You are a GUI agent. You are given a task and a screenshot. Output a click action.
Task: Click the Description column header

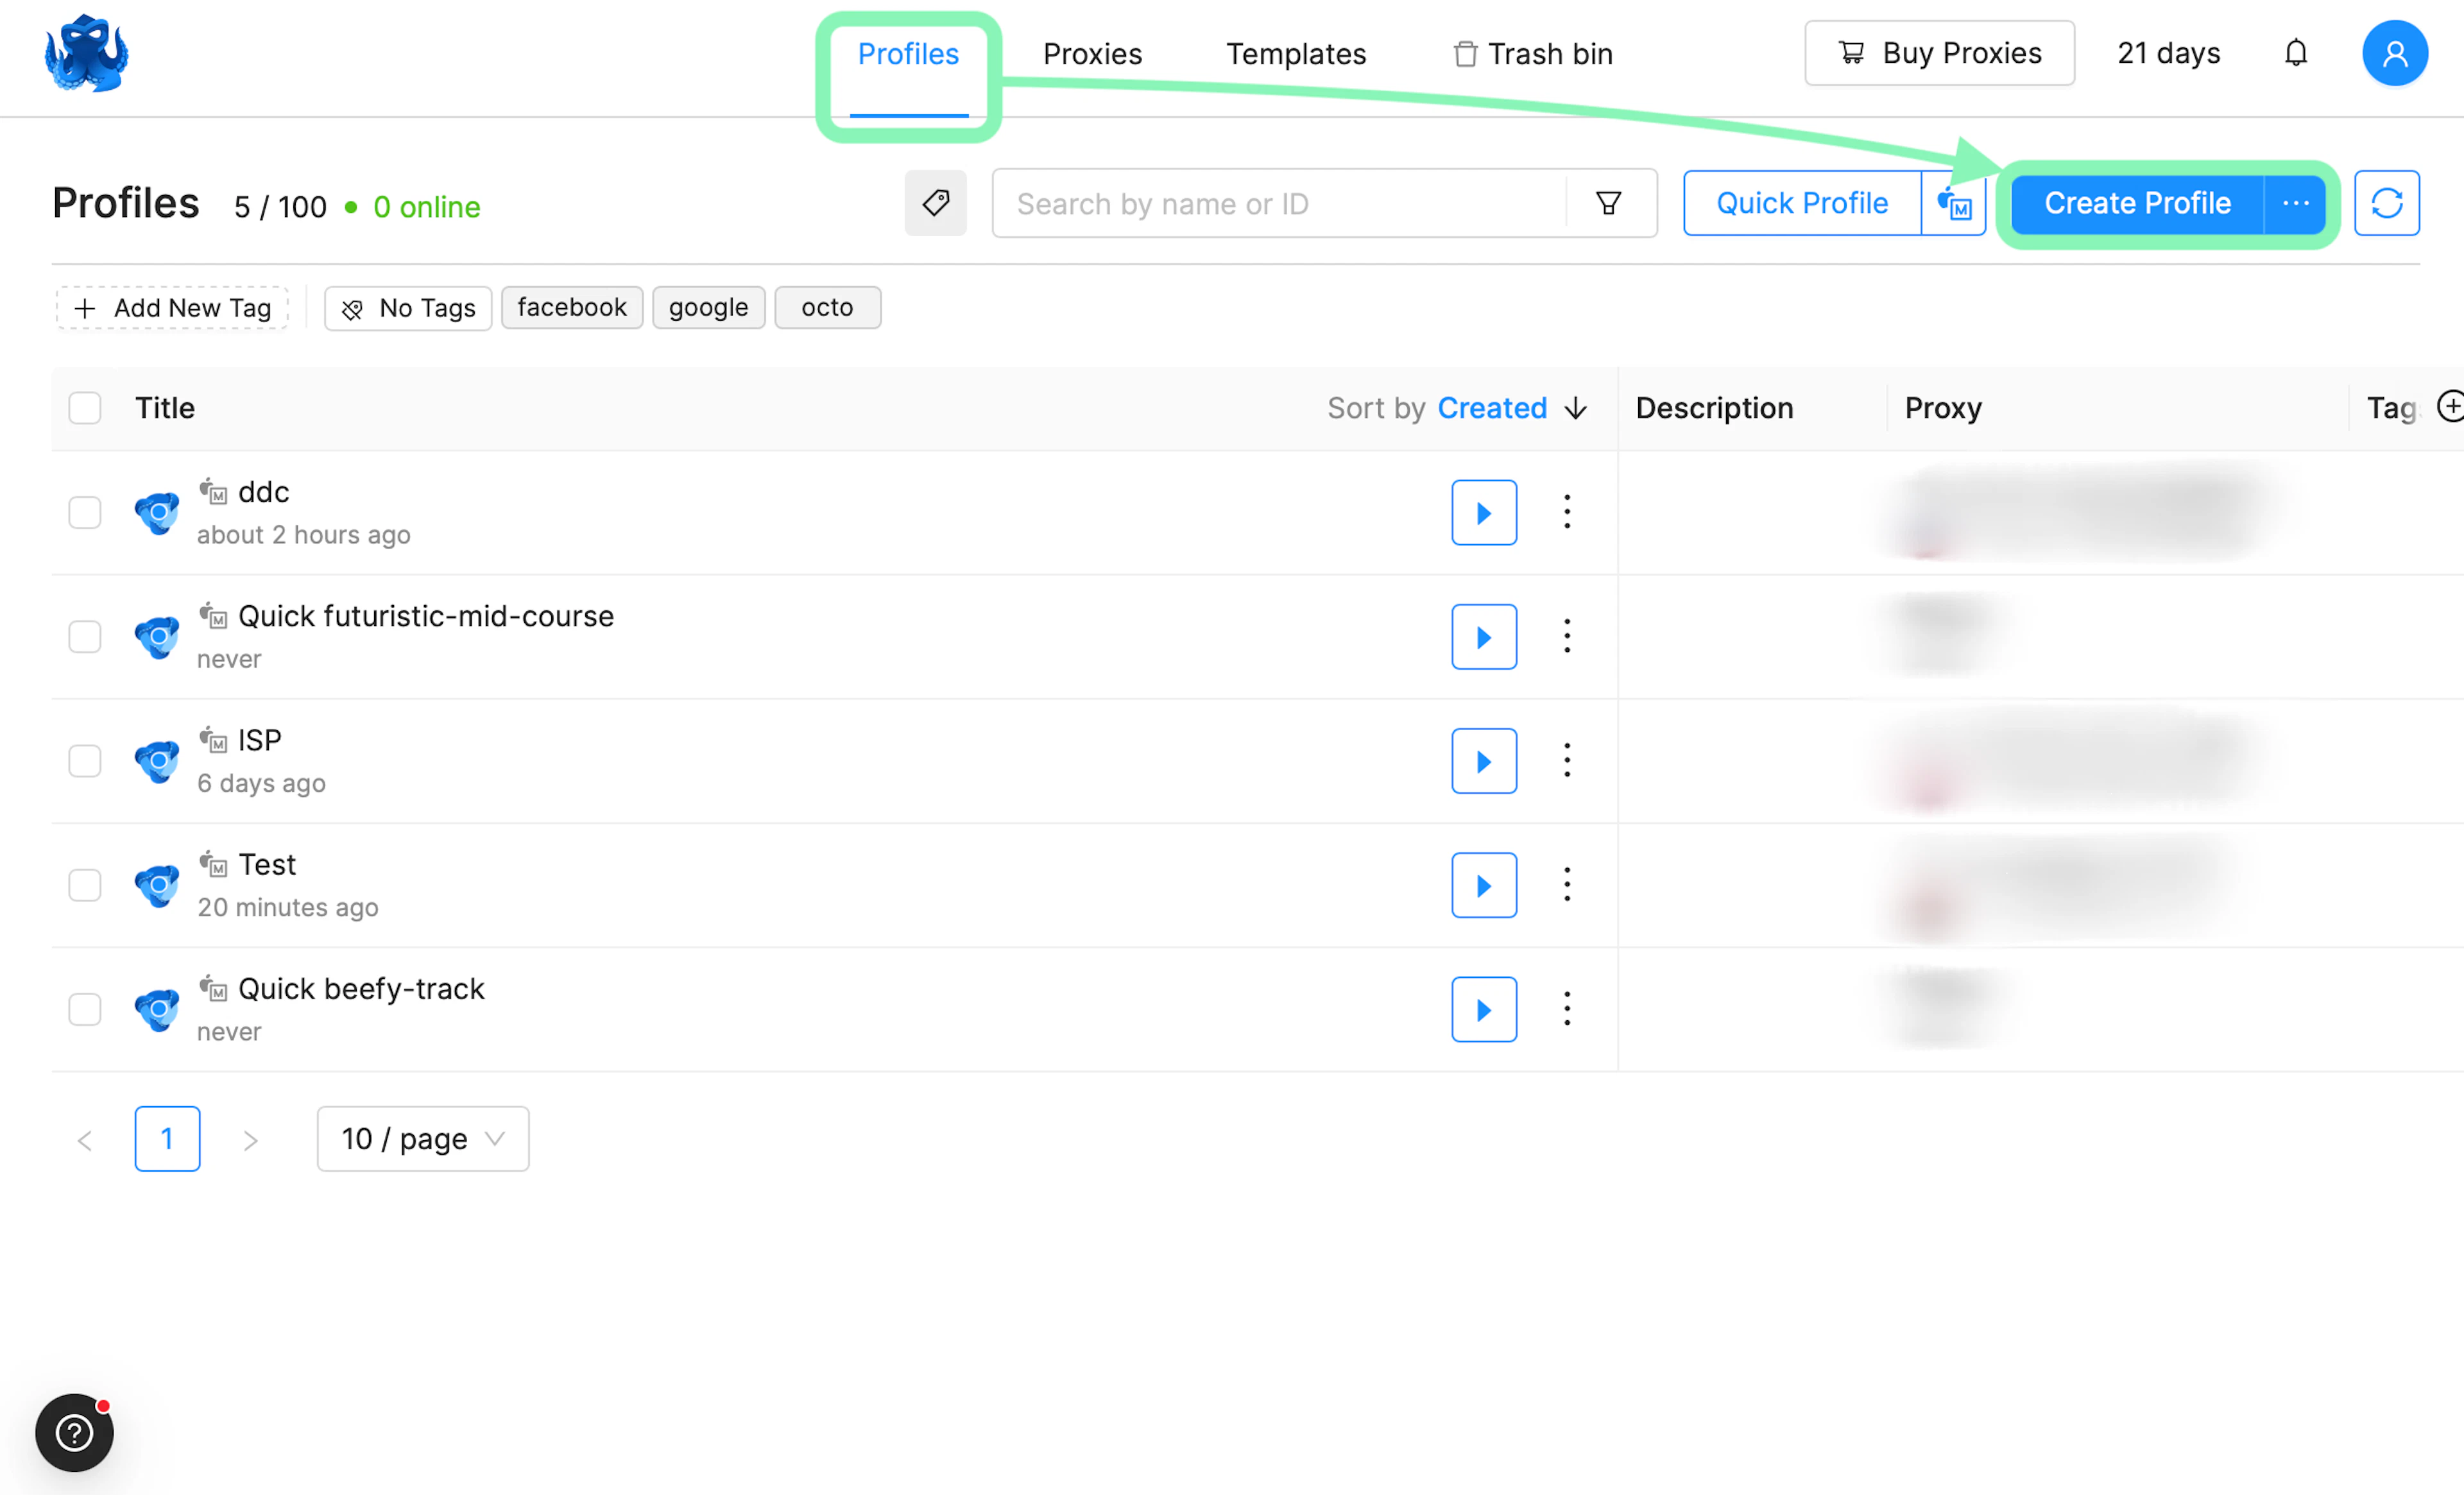pyautogui.click(x=1714, y=408)
